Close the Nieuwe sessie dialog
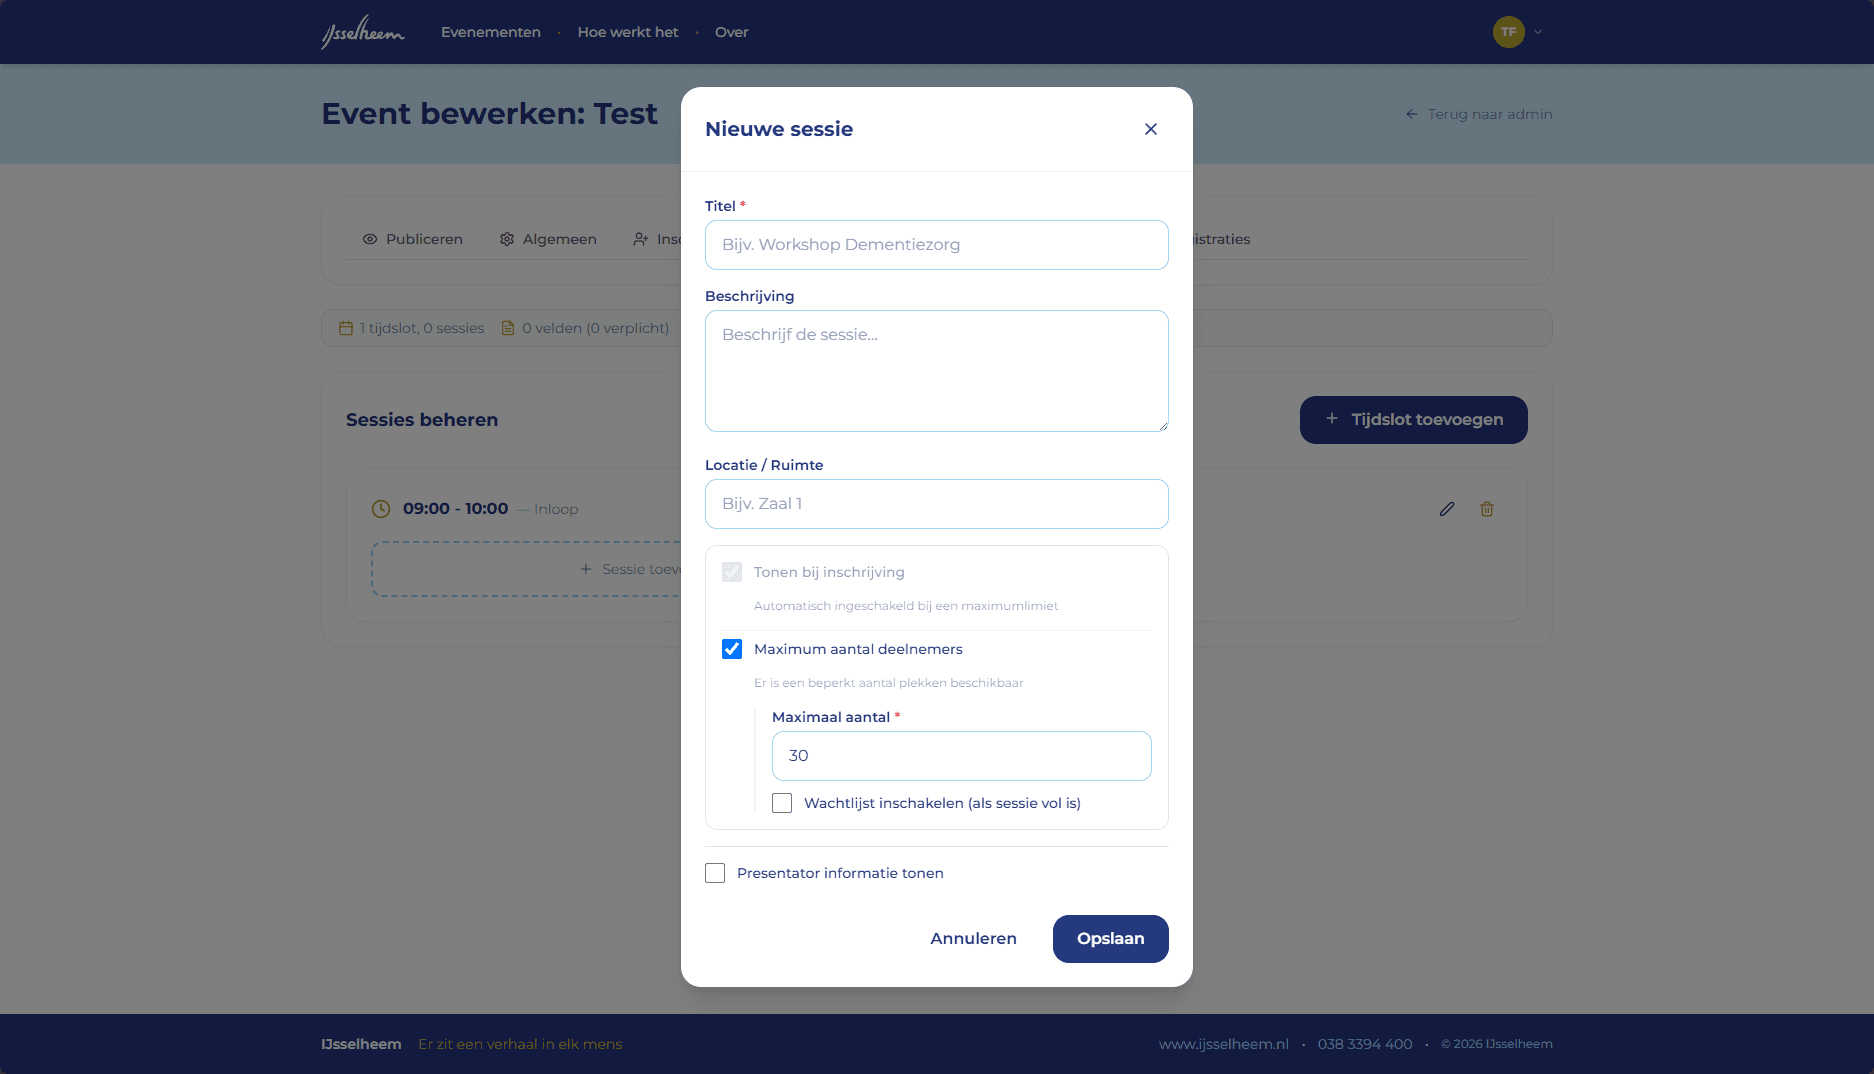The image size is (1874, 1074). 1151,129
